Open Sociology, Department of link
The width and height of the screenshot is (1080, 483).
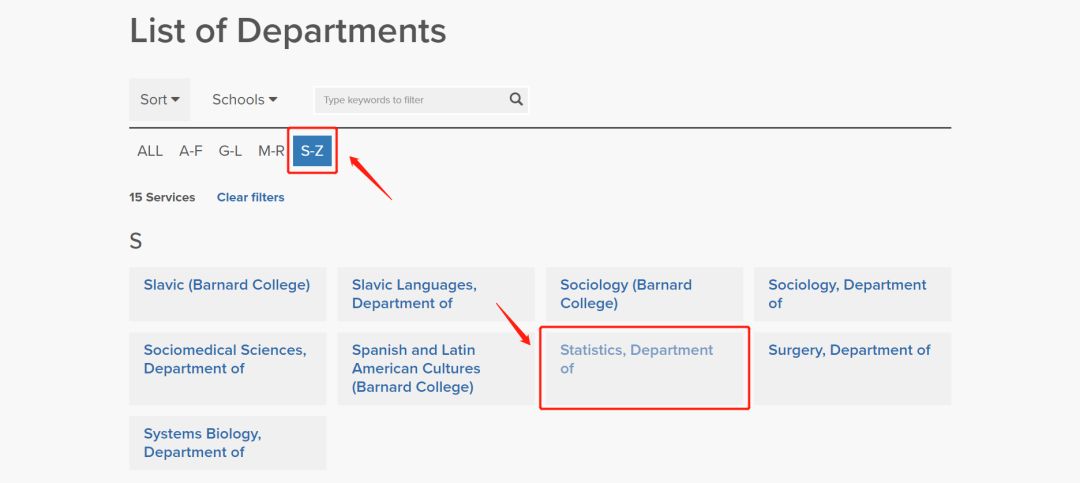point(847,294)
